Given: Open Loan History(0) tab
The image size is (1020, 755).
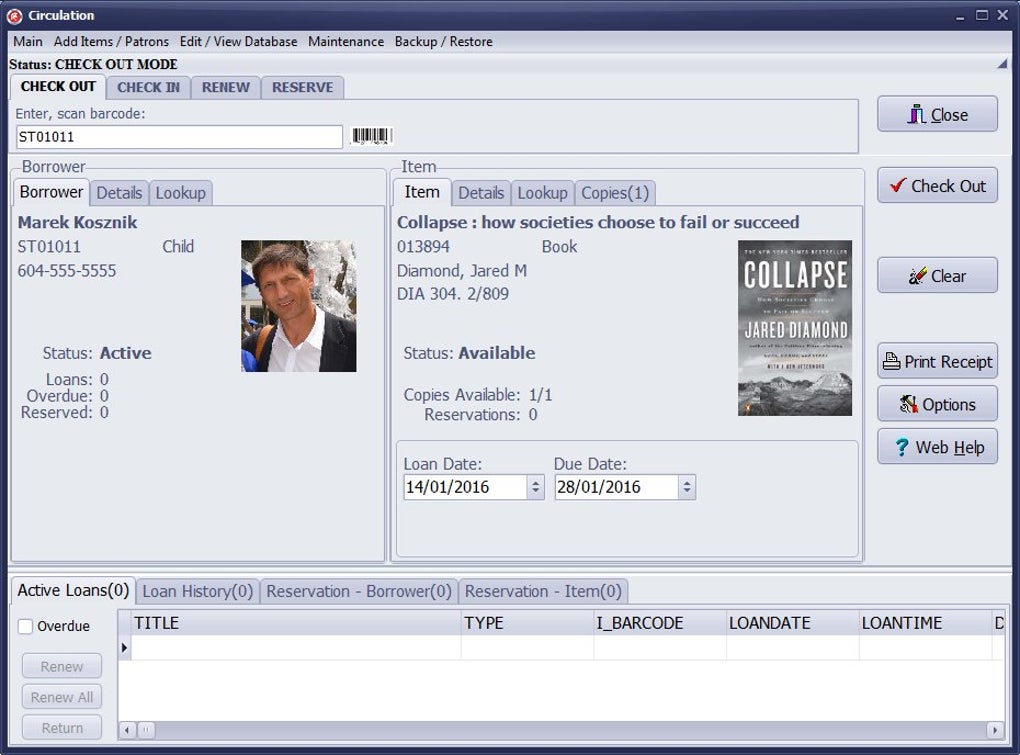Looking at the screenshot, I should point(198,591).
